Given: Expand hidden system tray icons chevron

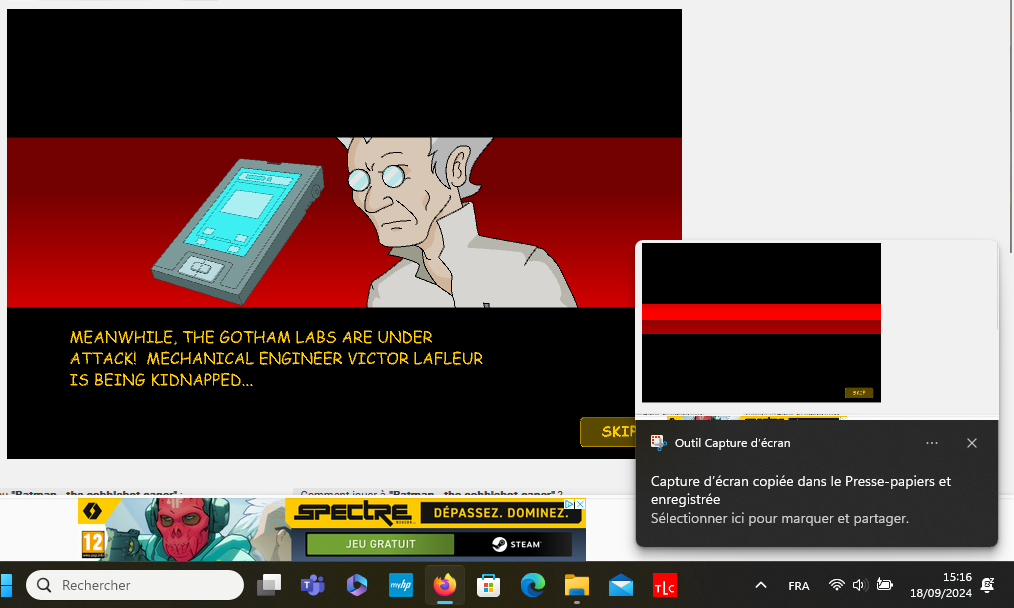Looking at the screenshot, I should pyautogui.click(x=761, y=585).
